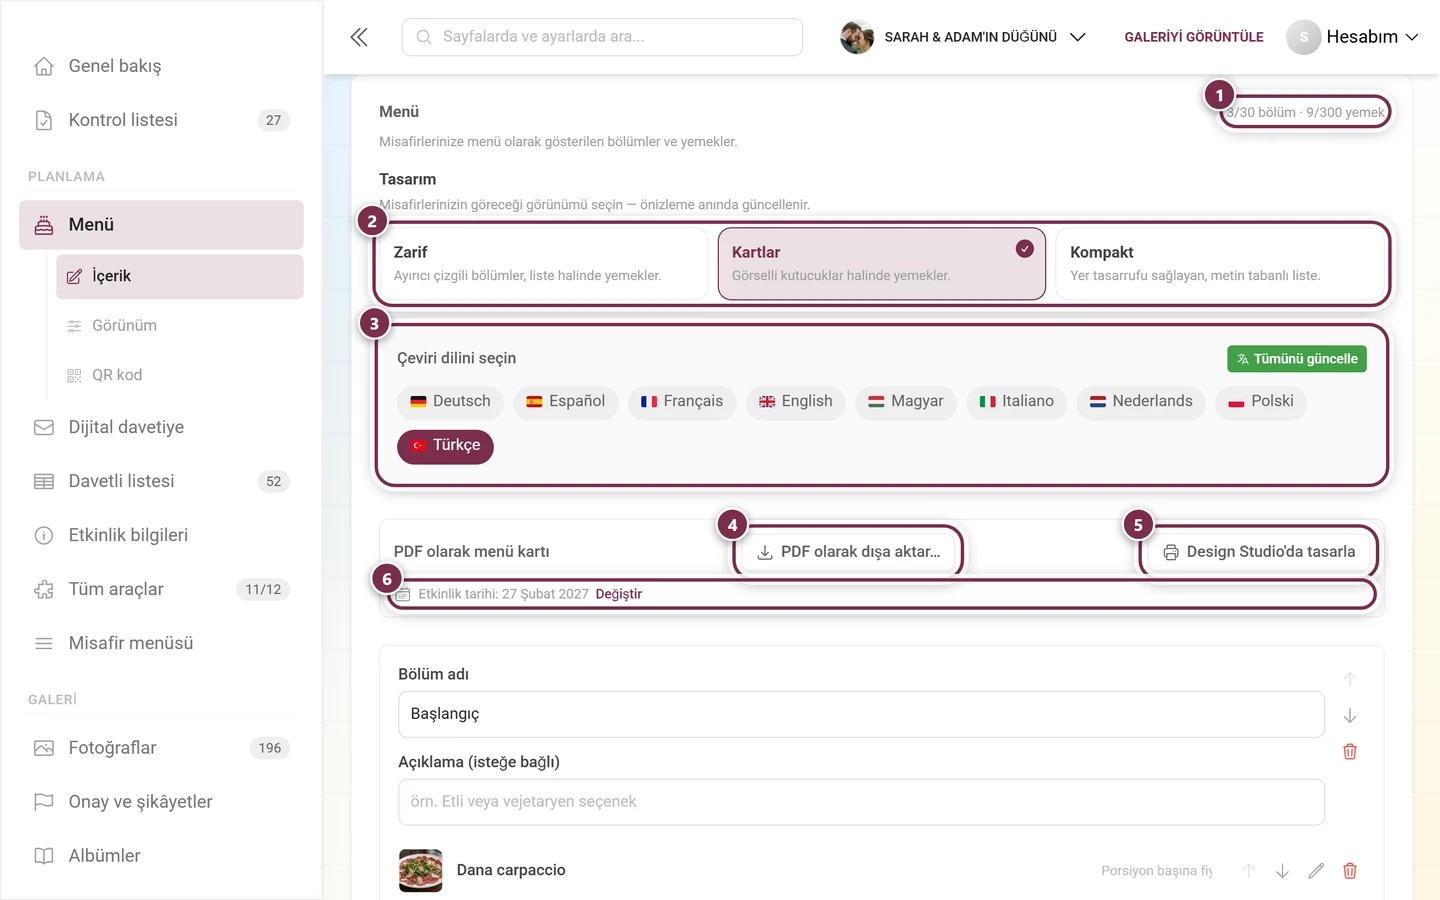Open the İçerik submenu item
The width and height of the screenshot is (1440, 900).
pos(180,276)
